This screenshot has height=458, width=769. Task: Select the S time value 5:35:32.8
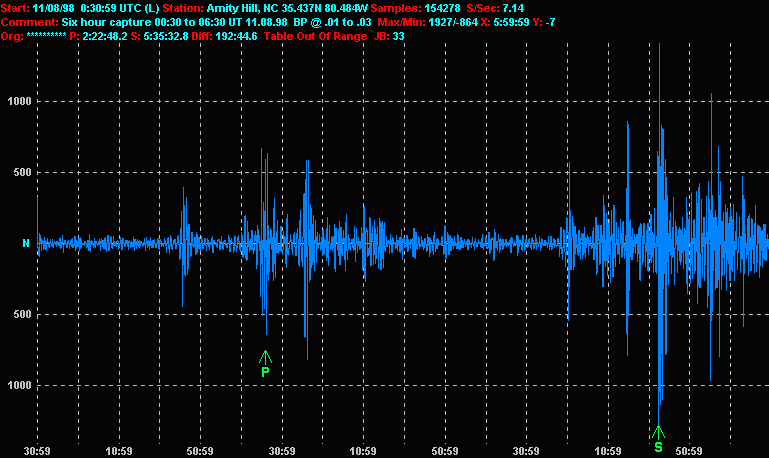pyautogui.click(x=165, y=36)
